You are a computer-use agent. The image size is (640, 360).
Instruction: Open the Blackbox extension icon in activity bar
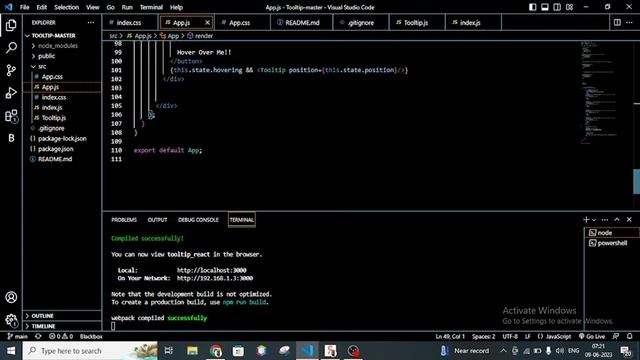pyautogui.click(x=11, y=138)
